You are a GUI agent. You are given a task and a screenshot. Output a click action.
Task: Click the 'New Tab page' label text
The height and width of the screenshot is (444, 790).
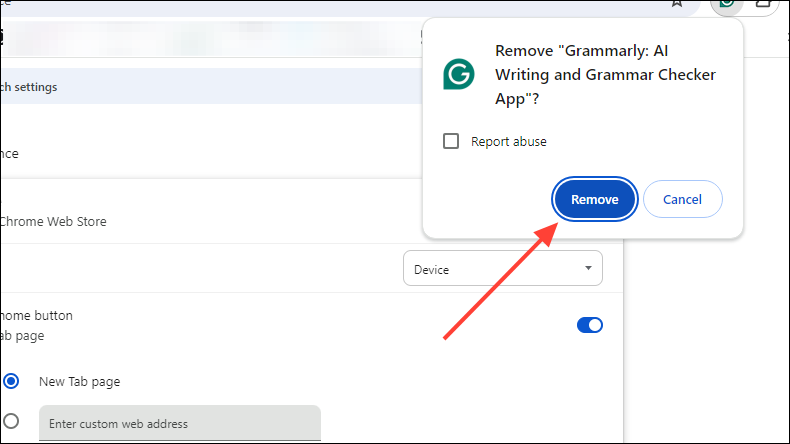pyautogui.click(x=80, y=382)
